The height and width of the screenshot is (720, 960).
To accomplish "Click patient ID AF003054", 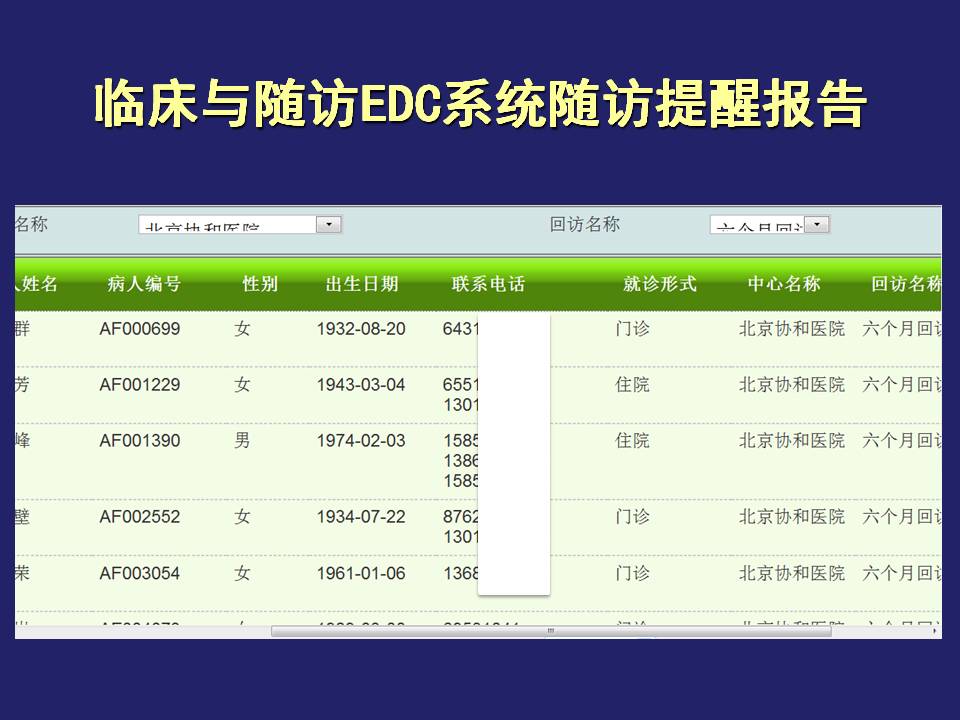I will [x=140, y=573].
